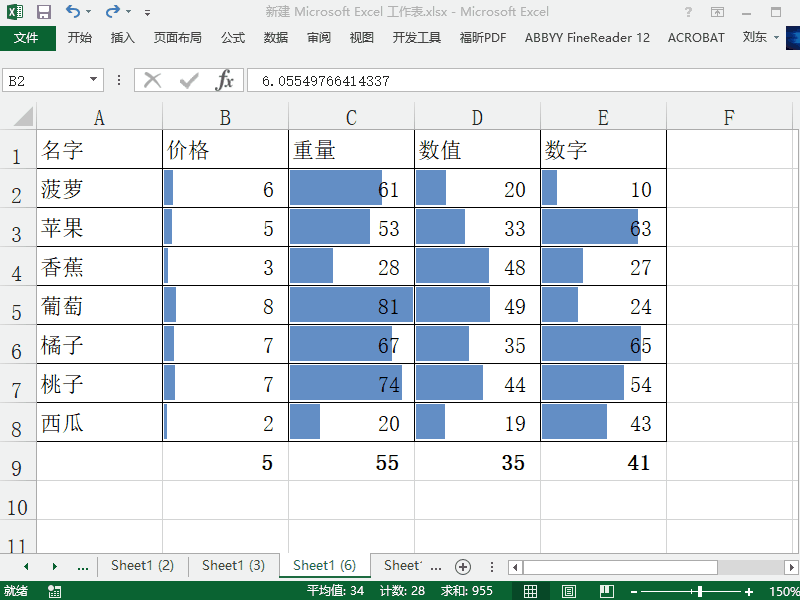Open the 公式 ribbon tab
The width and height of the screenshot is (800, 600).
[x=233, y=37]
